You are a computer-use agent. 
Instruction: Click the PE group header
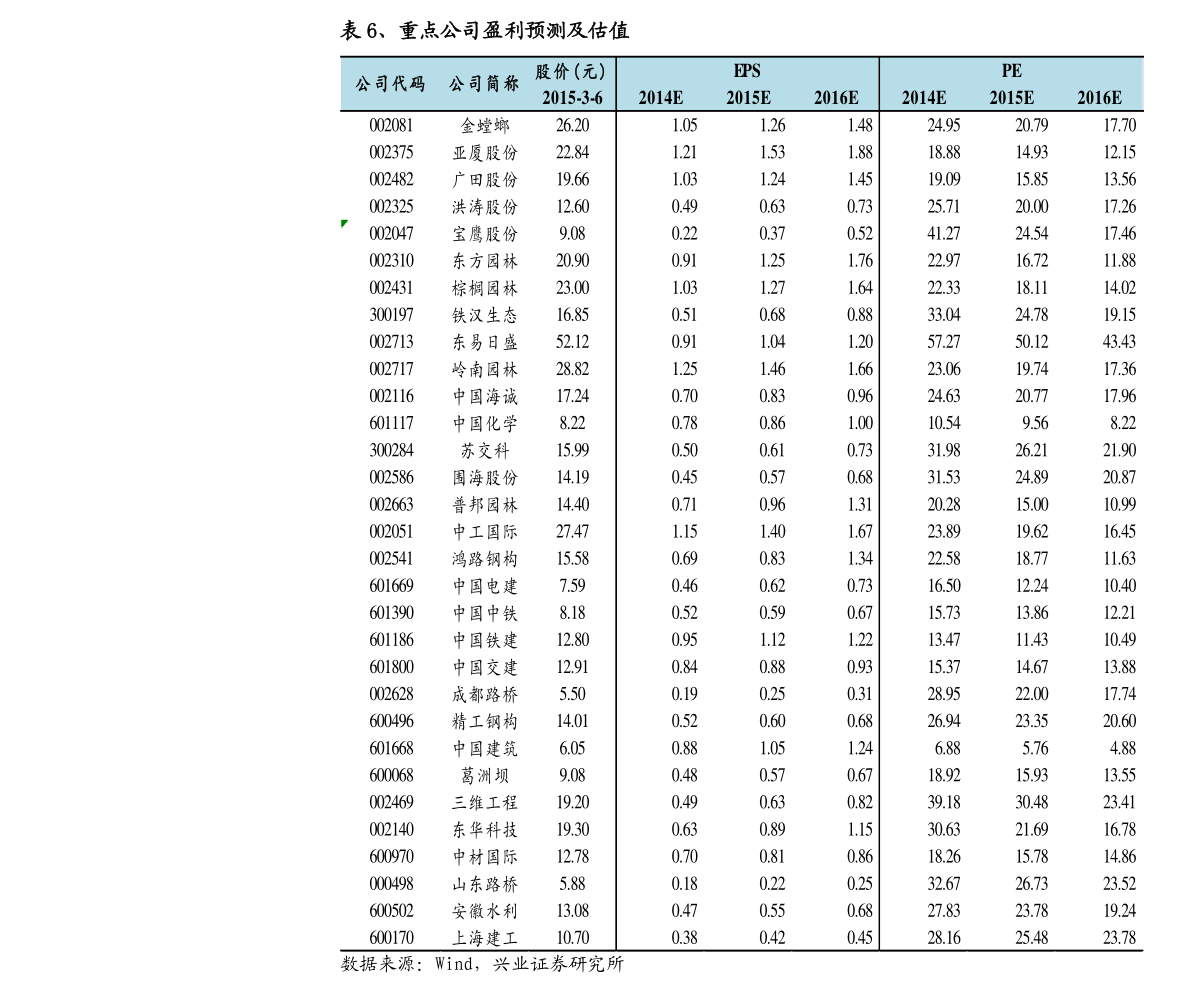[1011, 71]
